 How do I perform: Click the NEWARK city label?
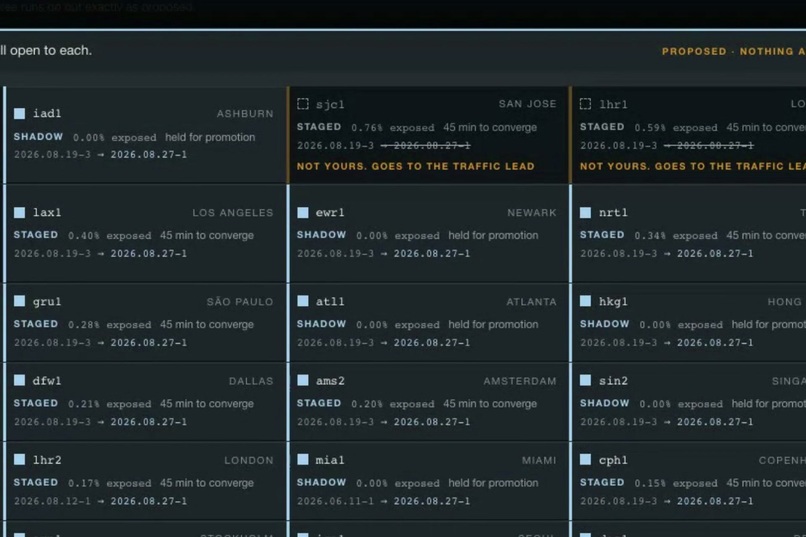tap(532, 213)
